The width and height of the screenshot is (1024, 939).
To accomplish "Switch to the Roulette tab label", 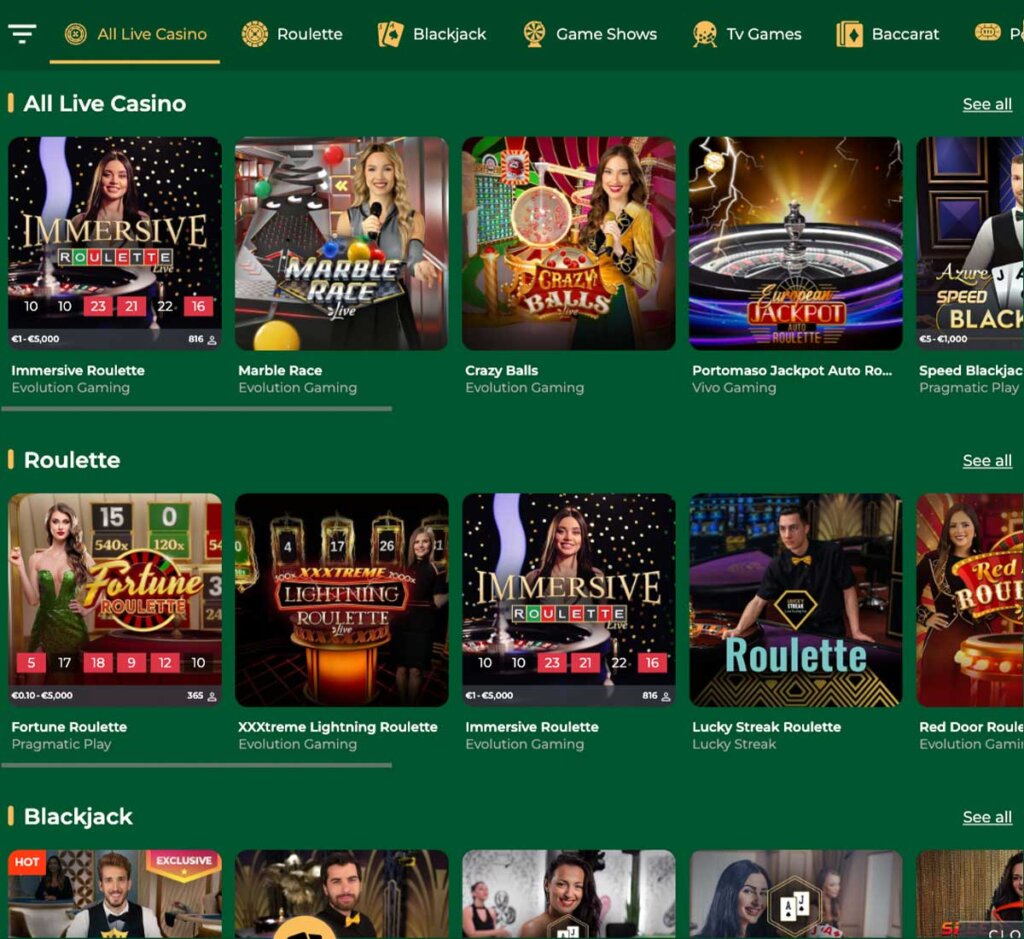I will click(x=310, y=34).
